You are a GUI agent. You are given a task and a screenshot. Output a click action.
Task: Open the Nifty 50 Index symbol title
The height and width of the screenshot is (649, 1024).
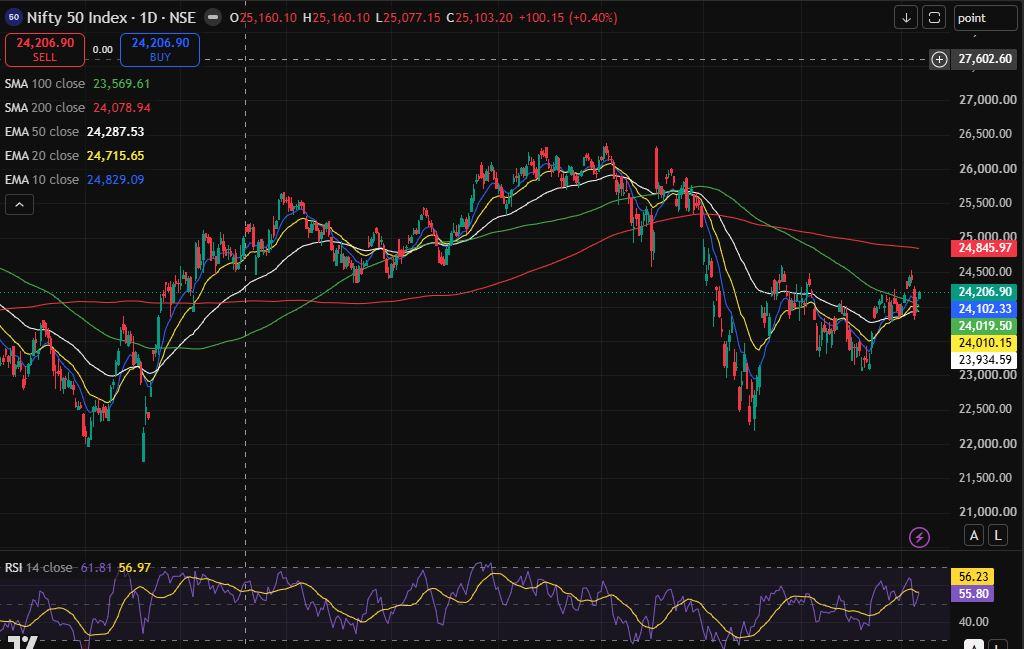click(x=111, y=18)
